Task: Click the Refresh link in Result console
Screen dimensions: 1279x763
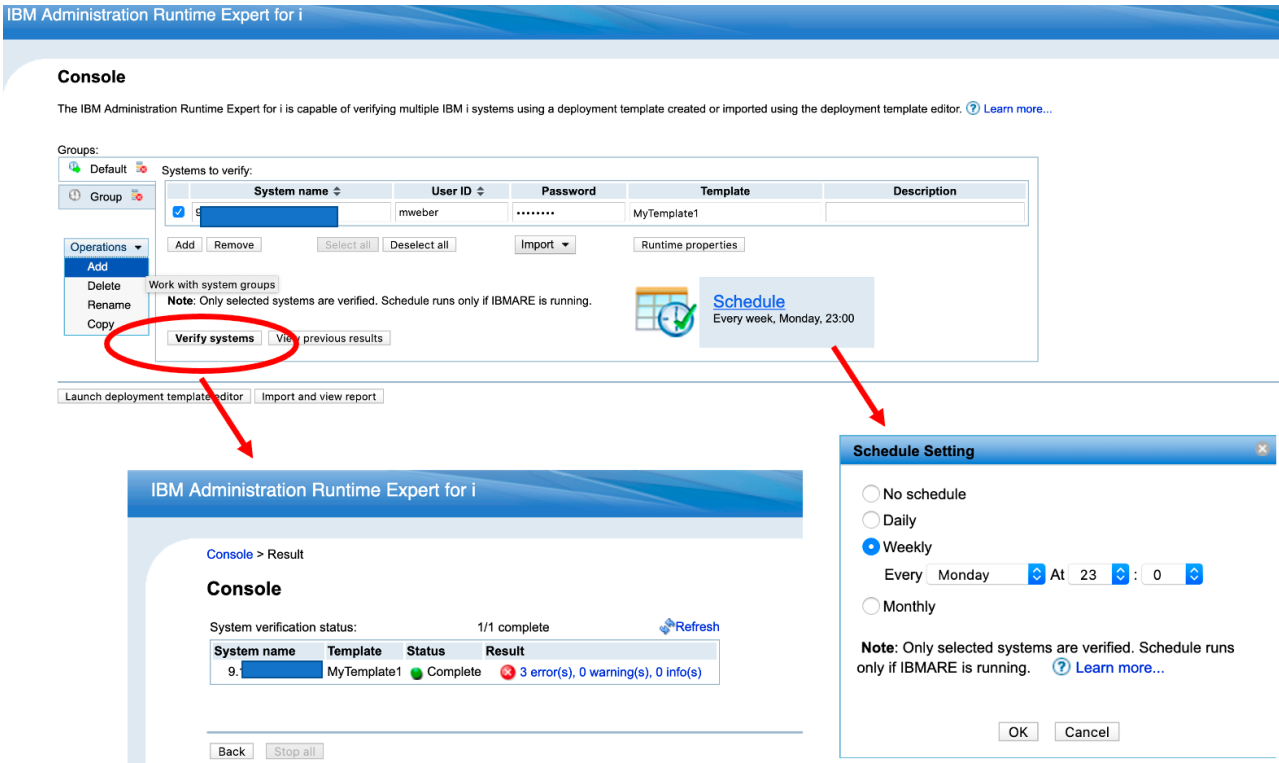Action: pos(697,627)
